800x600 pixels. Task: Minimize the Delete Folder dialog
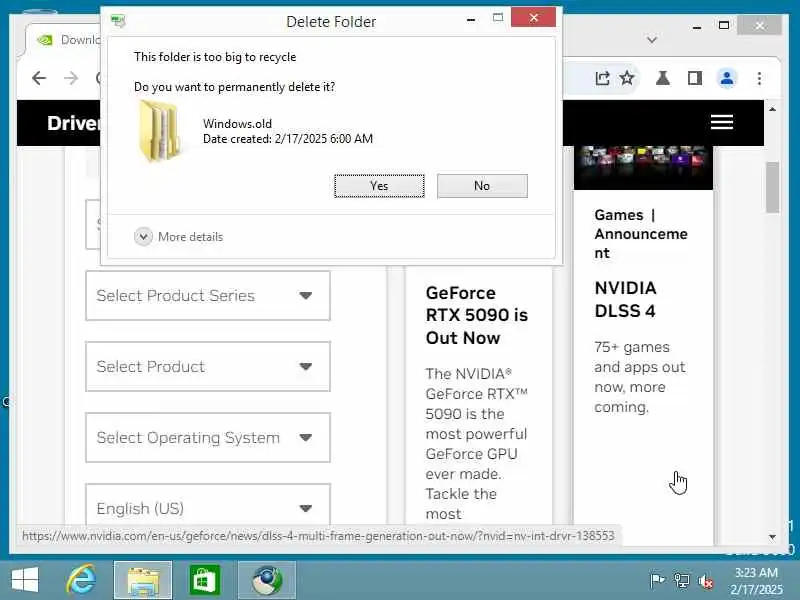coord(471,20)
